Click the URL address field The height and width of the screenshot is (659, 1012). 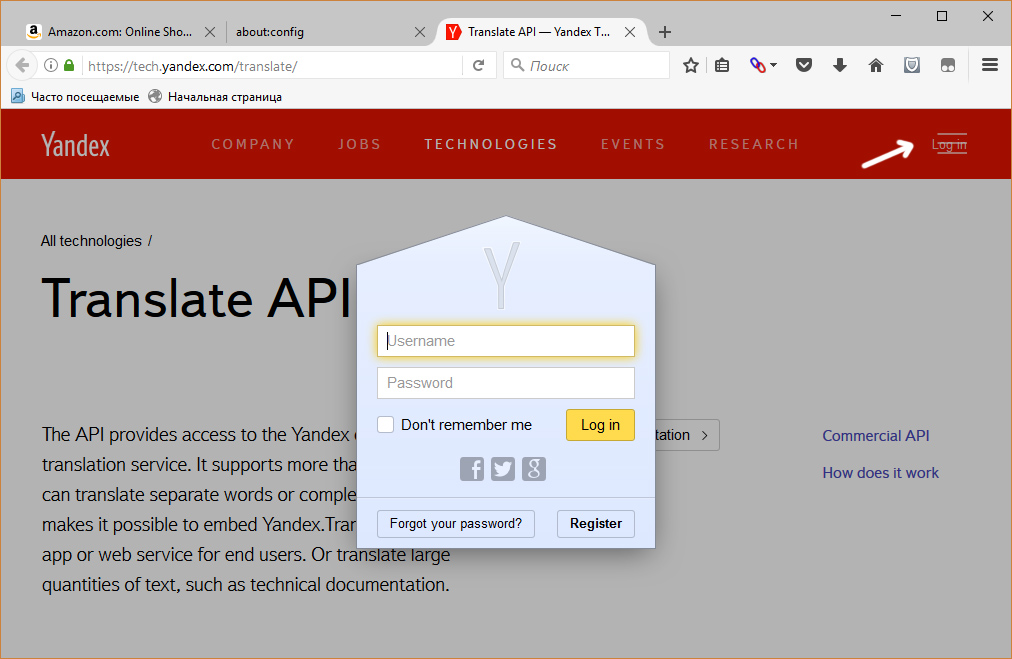[x=271, y=66]
